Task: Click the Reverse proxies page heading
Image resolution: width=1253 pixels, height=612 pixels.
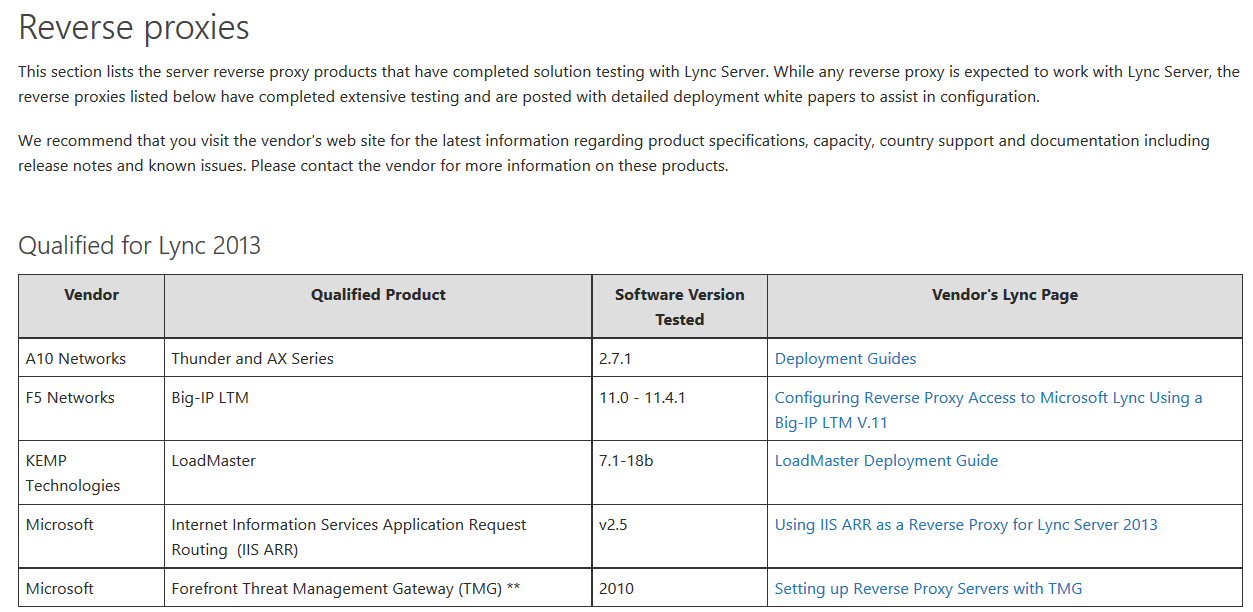Action: pyautogui.click(x=134, y=27)
